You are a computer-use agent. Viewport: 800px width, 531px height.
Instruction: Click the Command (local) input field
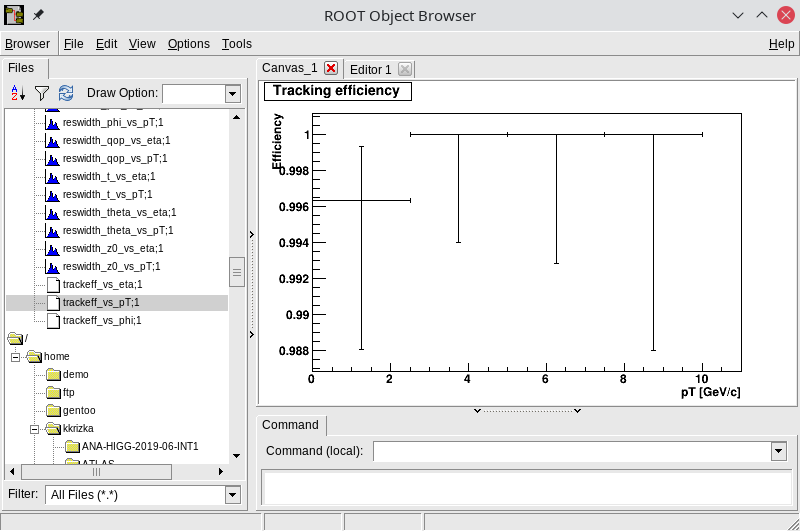click(x=571, y=451)
